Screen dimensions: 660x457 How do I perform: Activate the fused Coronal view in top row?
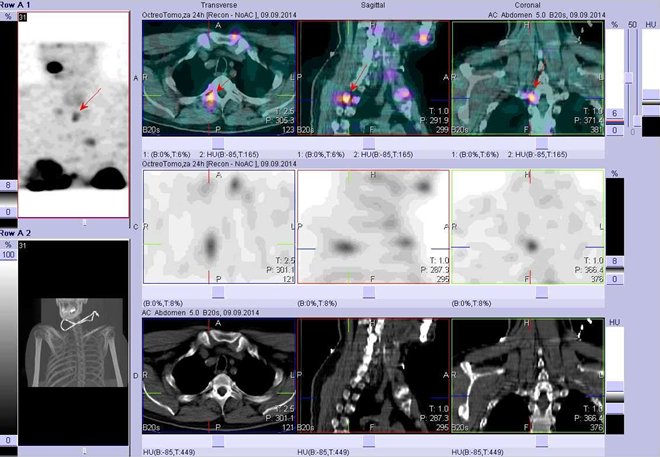[x=527, y=77]
